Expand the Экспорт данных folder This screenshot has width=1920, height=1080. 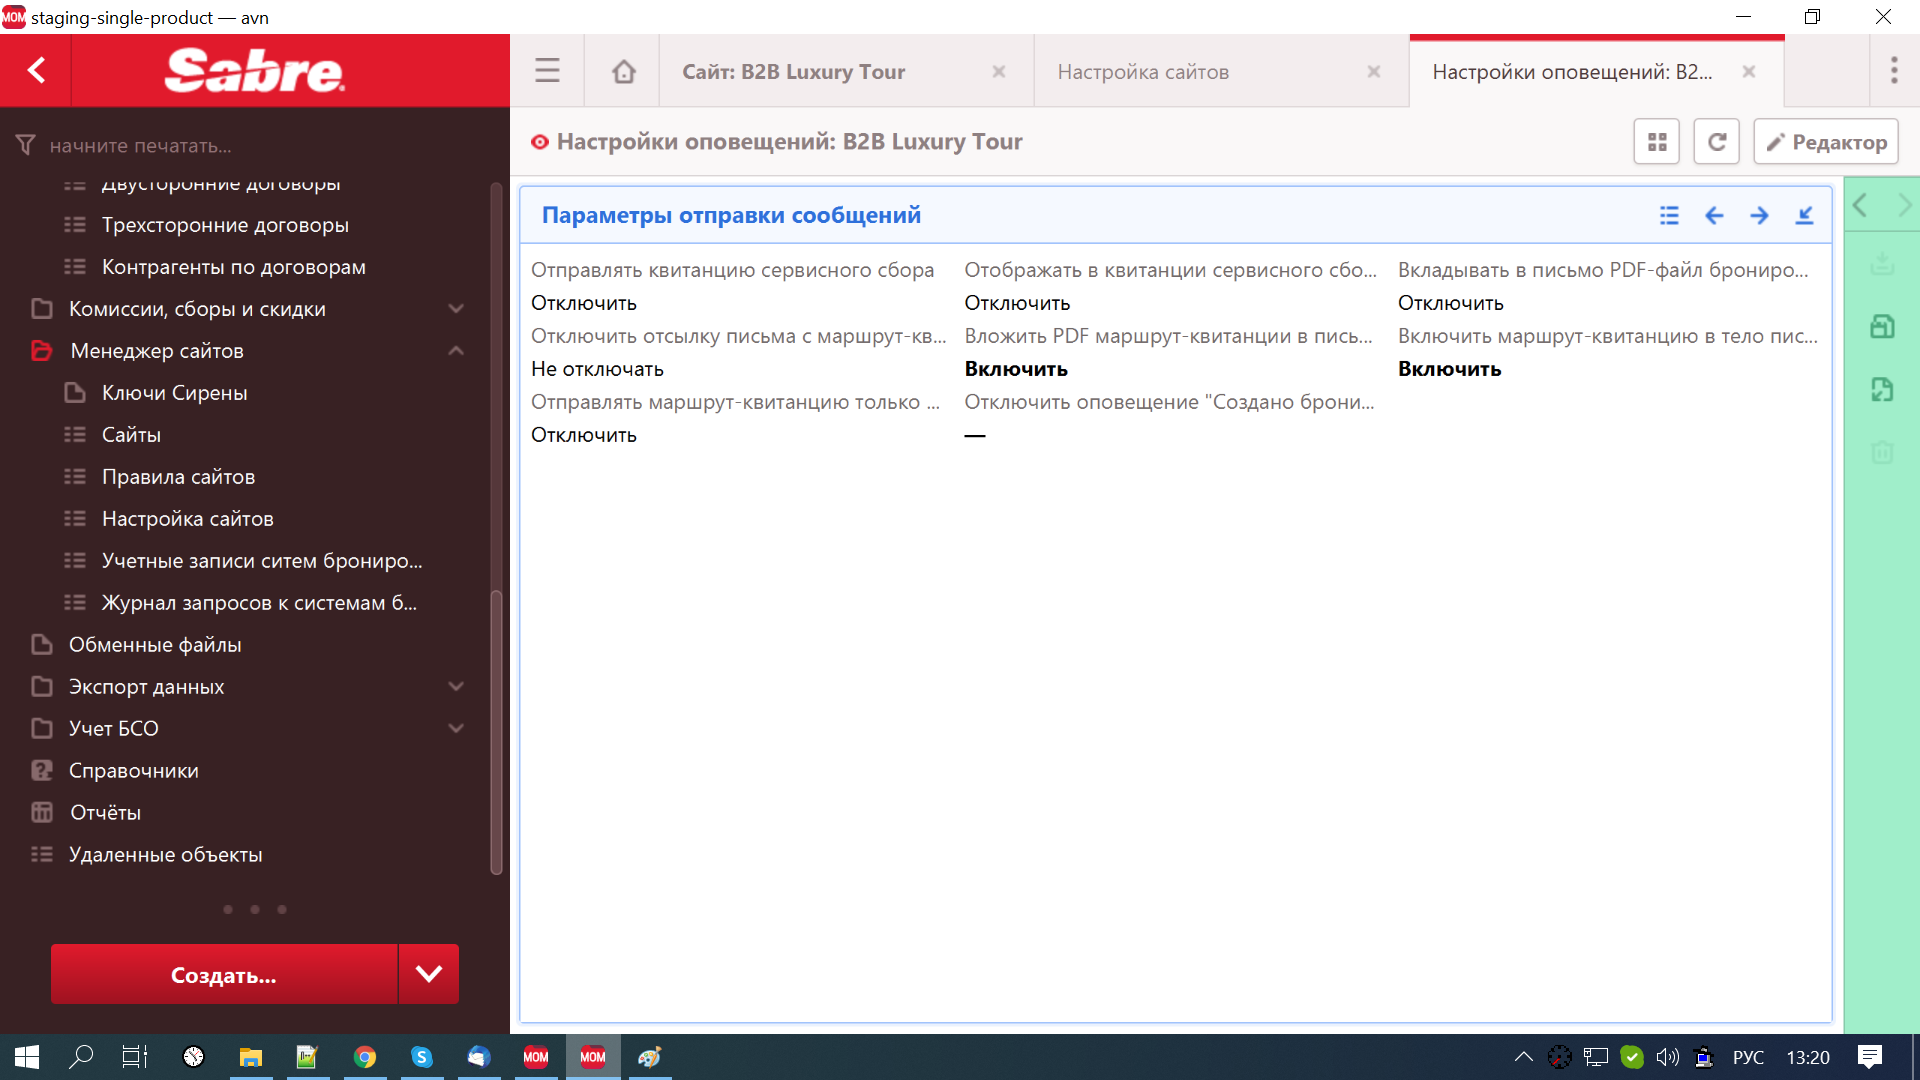[456, 687]
